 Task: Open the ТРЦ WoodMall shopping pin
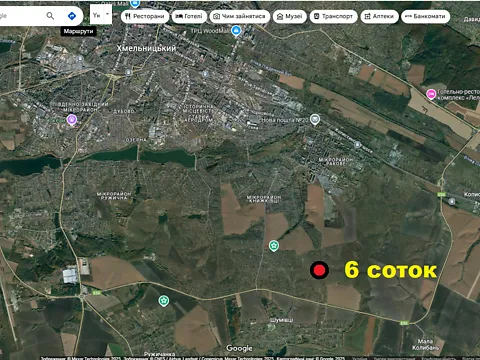pyautogui.click(x=236, y=31)
